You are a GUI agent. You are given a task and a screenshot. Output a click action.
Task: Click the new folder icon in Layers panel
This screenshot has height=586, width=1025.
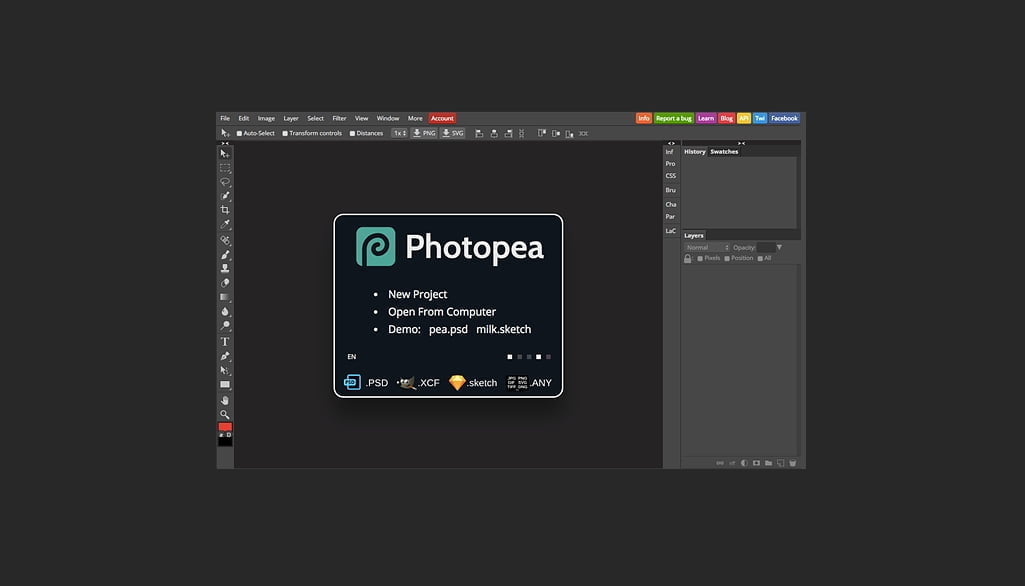click(x=769, y=463)
